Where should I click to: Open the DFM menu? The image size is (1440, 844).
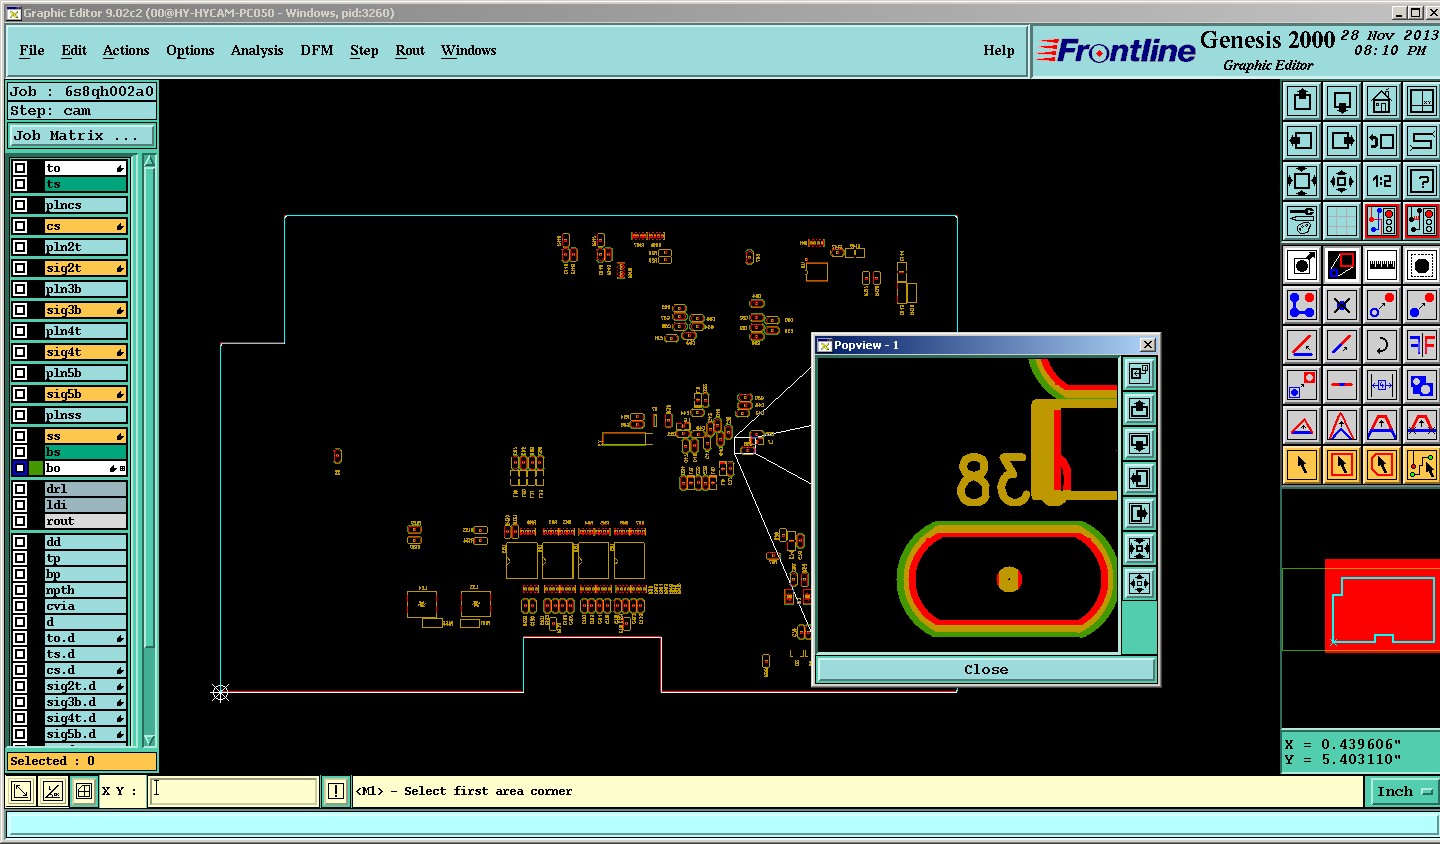[317, 50]
